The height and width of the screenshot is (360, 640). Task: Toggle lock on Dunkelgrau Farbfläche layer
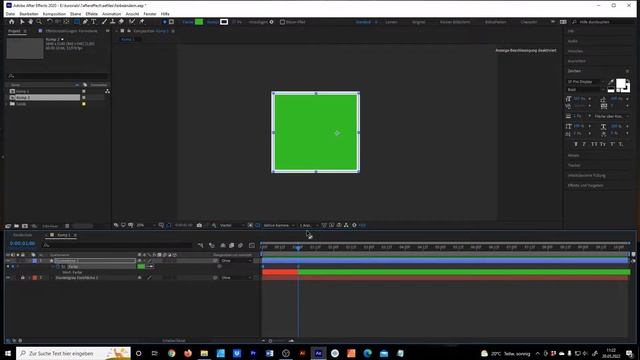[23, 278]
